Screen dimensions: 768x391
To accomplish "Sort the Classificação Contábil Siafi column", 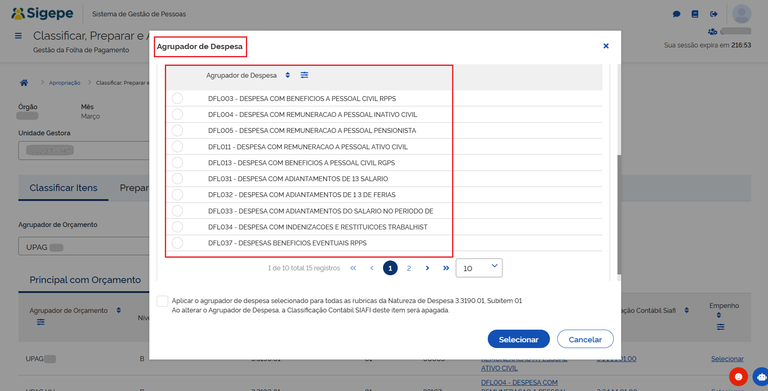I will click(686, 310).
